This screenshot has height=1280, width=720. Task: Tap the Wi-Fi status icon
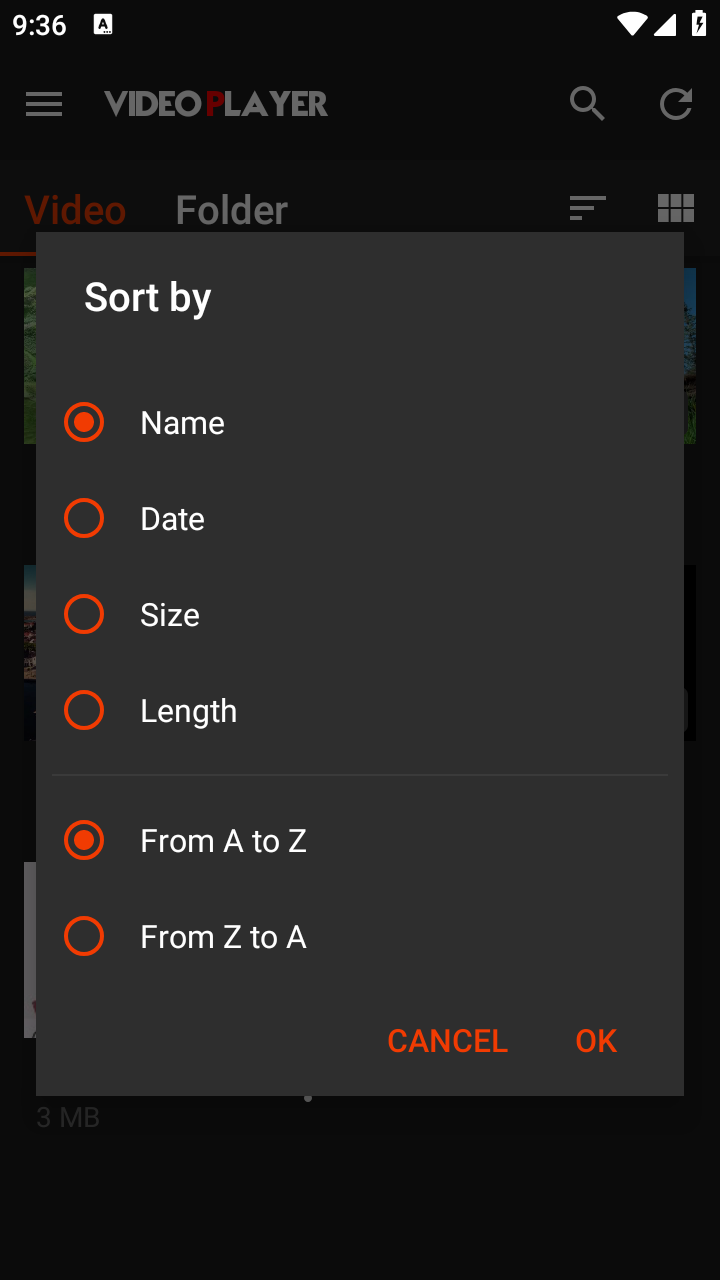point(632,24)
